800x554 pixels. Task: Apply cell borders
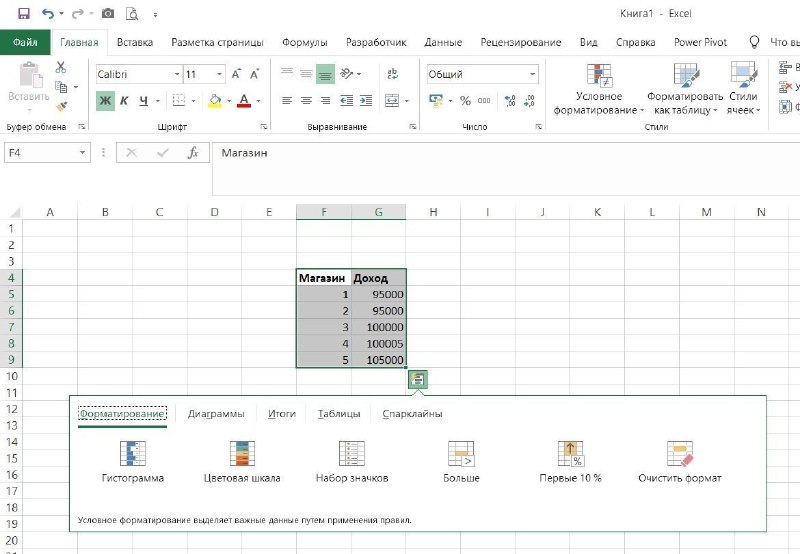click(x=179, y=100)
